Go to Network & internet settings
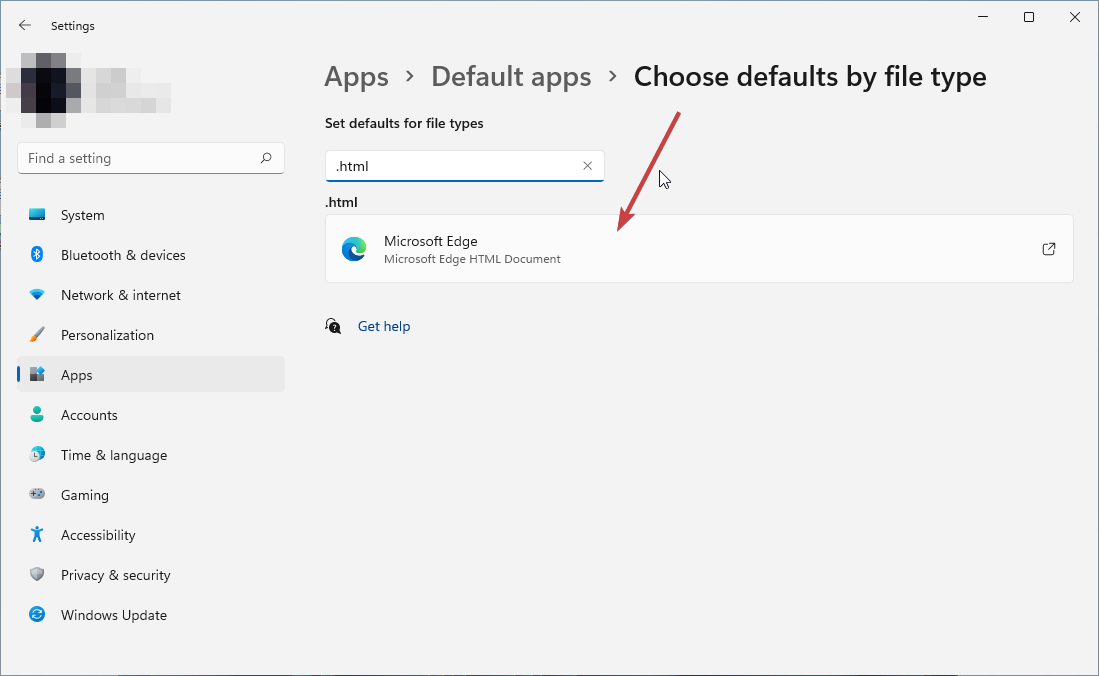The height and width of the screenshot is (676, 1099). (x=120, y=295)
